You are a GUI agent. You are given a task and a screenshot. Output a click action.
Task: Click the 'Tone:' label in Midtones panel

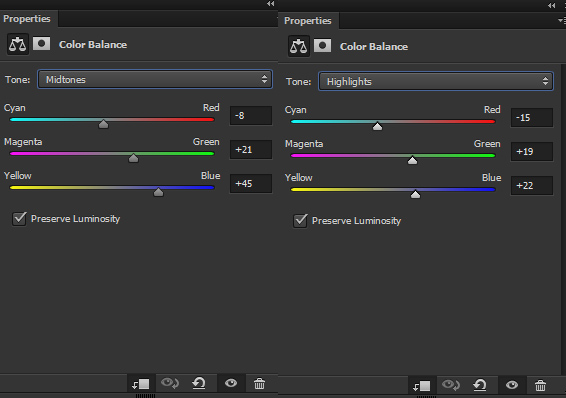tap(17, 79)
